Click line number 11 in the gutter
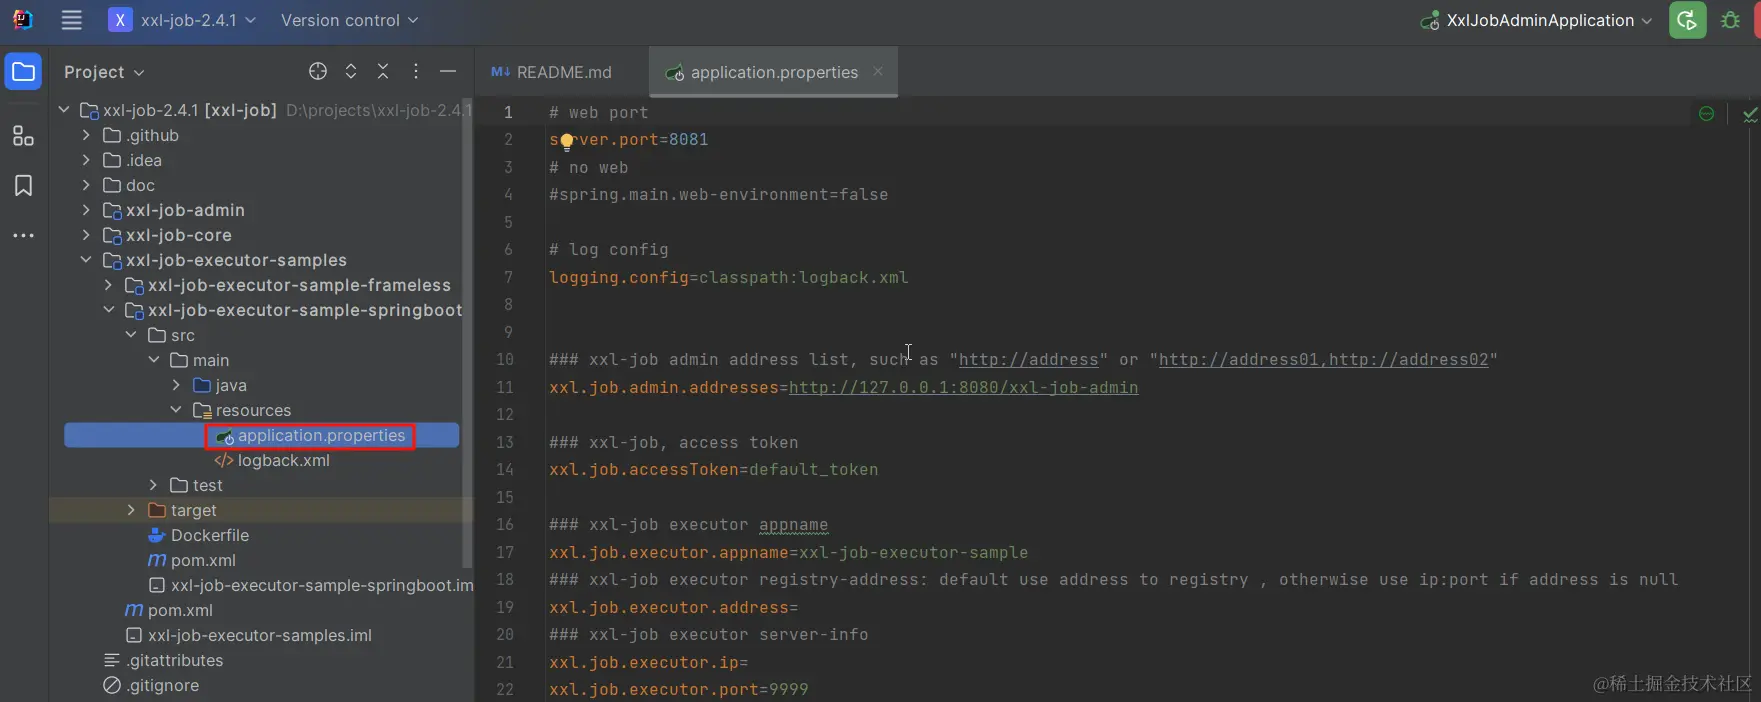Screen dimensions: 1761x702 505,387
